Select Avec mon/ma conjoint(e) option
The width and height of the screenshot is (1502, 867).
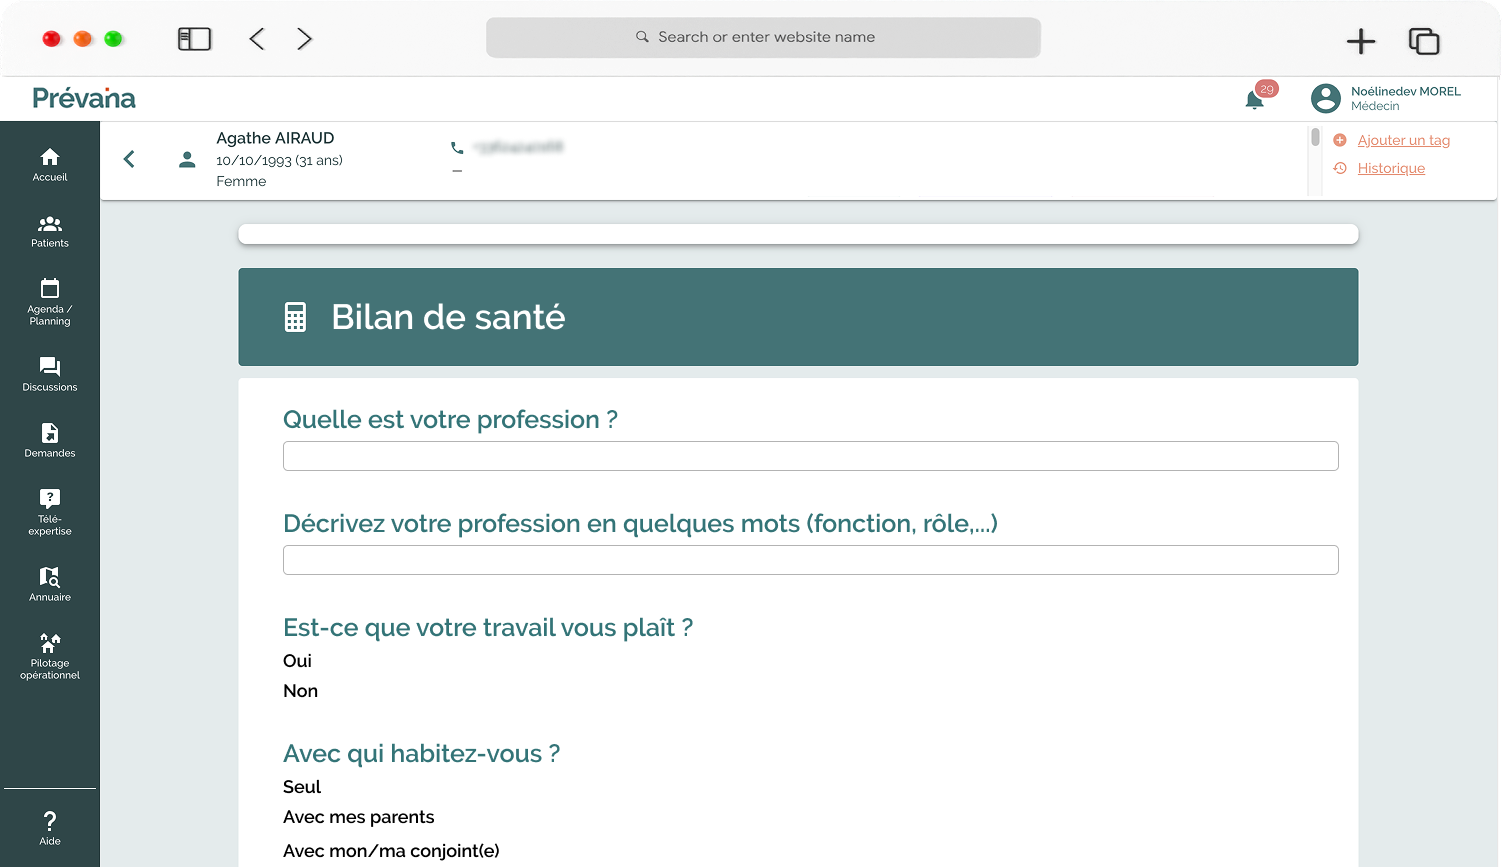pyautogui.click(x=391, y=851)
